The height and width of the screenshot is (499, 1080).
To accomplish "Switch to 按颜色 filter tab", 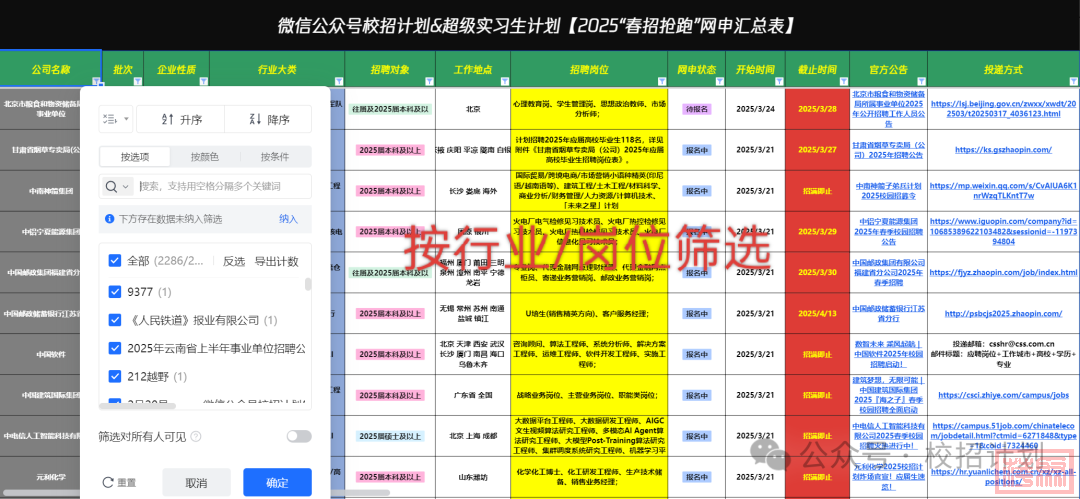I will [205, 156].
